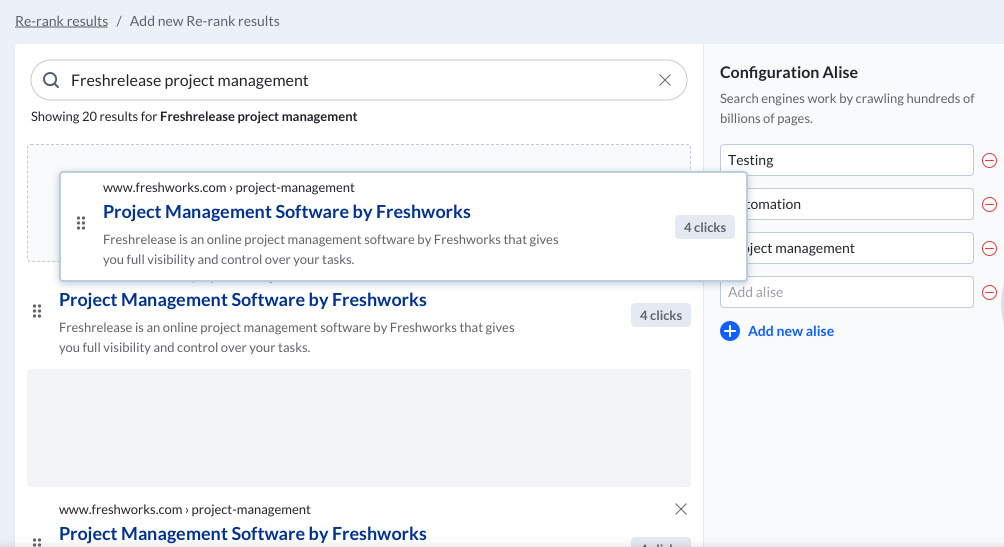The image size is (1004, 547).
Task: Open floating card's Project Management Software title
Action: 287,212
